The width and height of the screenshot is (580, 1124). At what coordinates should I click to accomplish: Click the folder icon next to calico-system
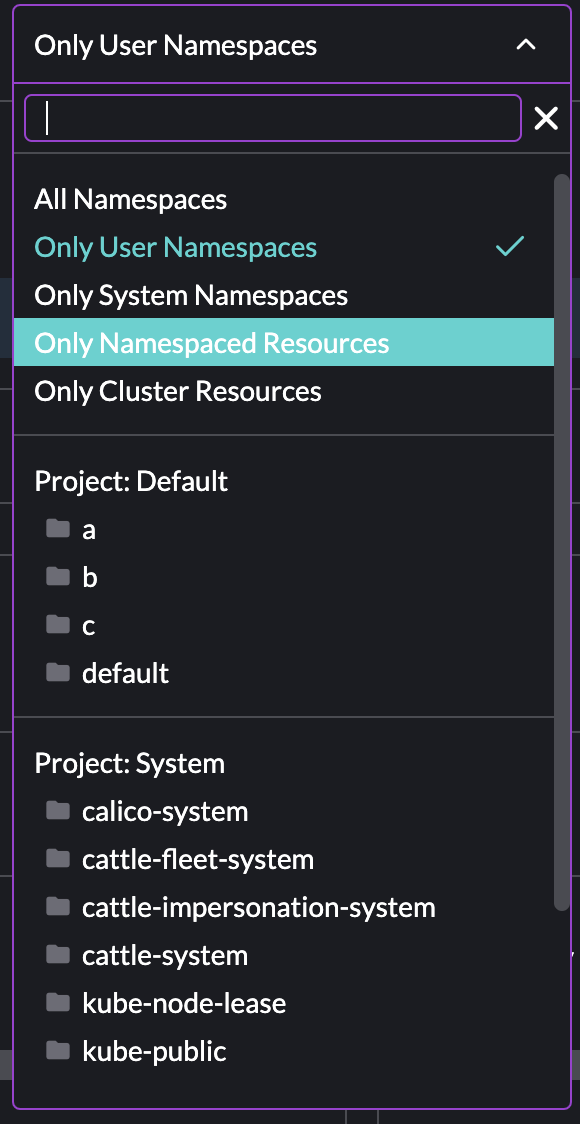(57, 811)
